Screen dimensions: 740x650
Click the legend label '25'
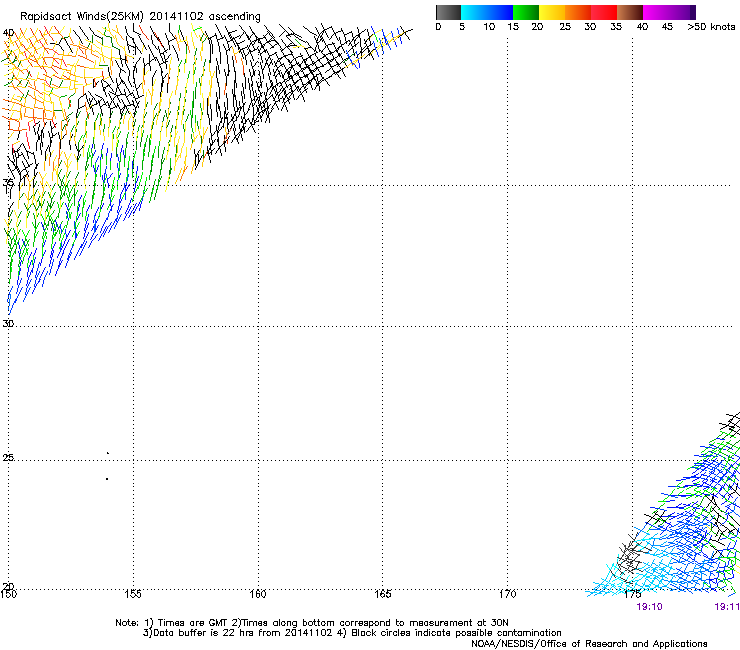coord(565,27)
